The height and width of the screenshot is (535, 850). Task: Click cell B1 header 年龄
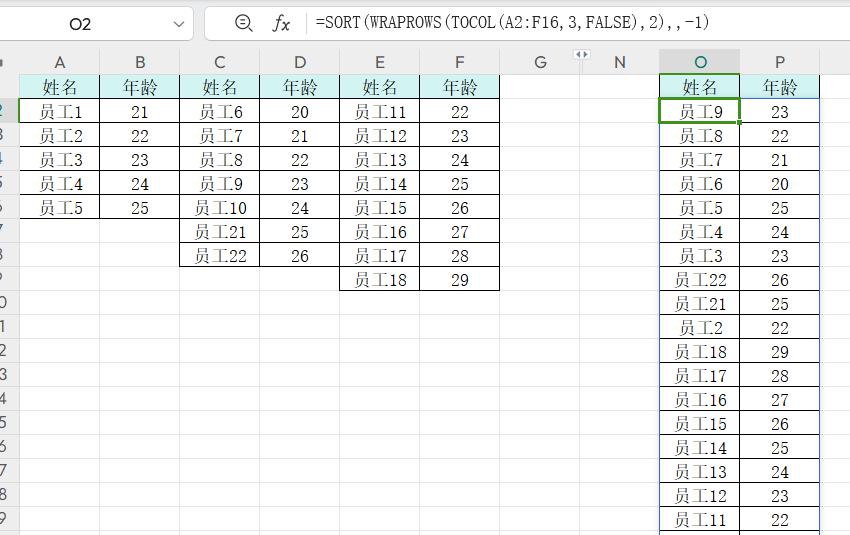(x=140, y=87)
